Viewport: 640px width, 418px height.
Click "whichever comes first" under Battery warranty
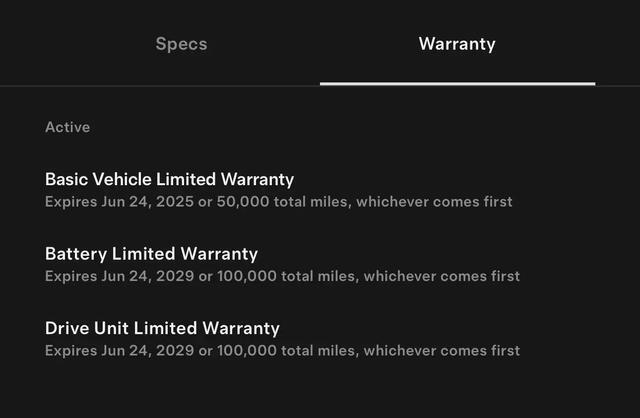click(441, 276)
